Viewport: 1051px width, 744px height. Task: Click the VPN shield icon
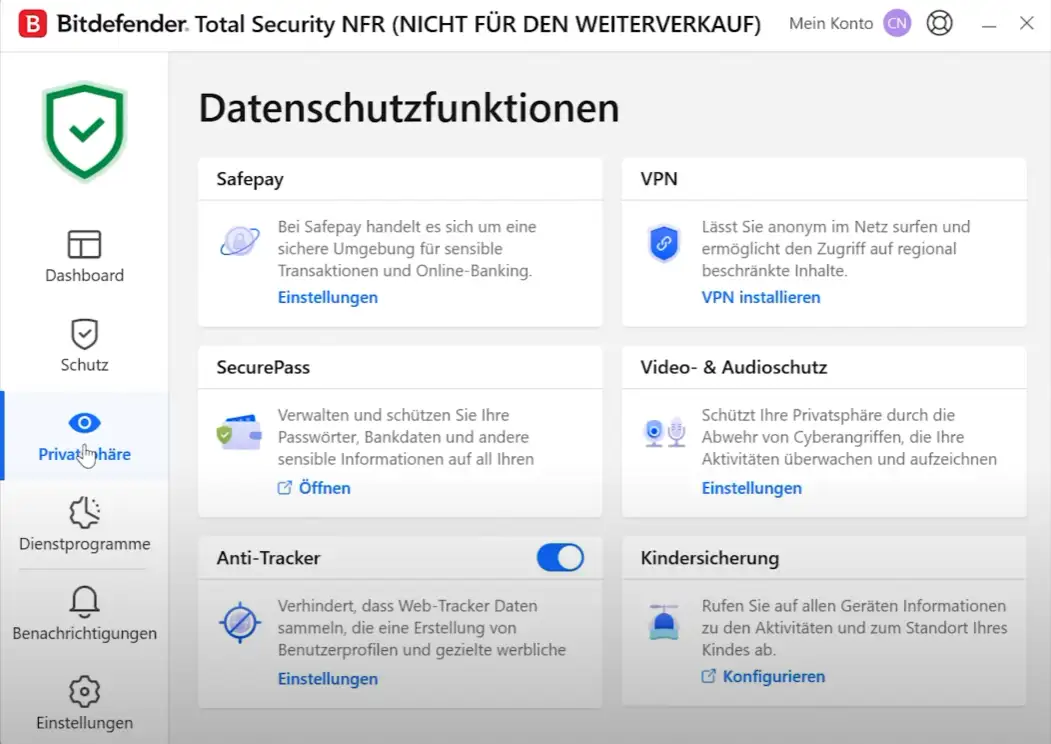click(663, 243)
